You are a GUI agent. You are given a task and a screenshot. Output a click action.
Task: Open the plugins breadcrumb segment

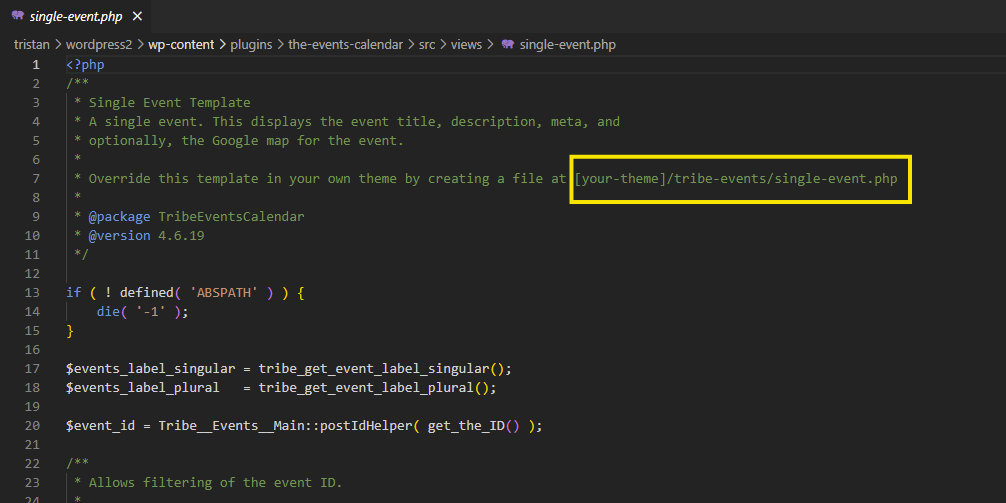click(252, 44)
